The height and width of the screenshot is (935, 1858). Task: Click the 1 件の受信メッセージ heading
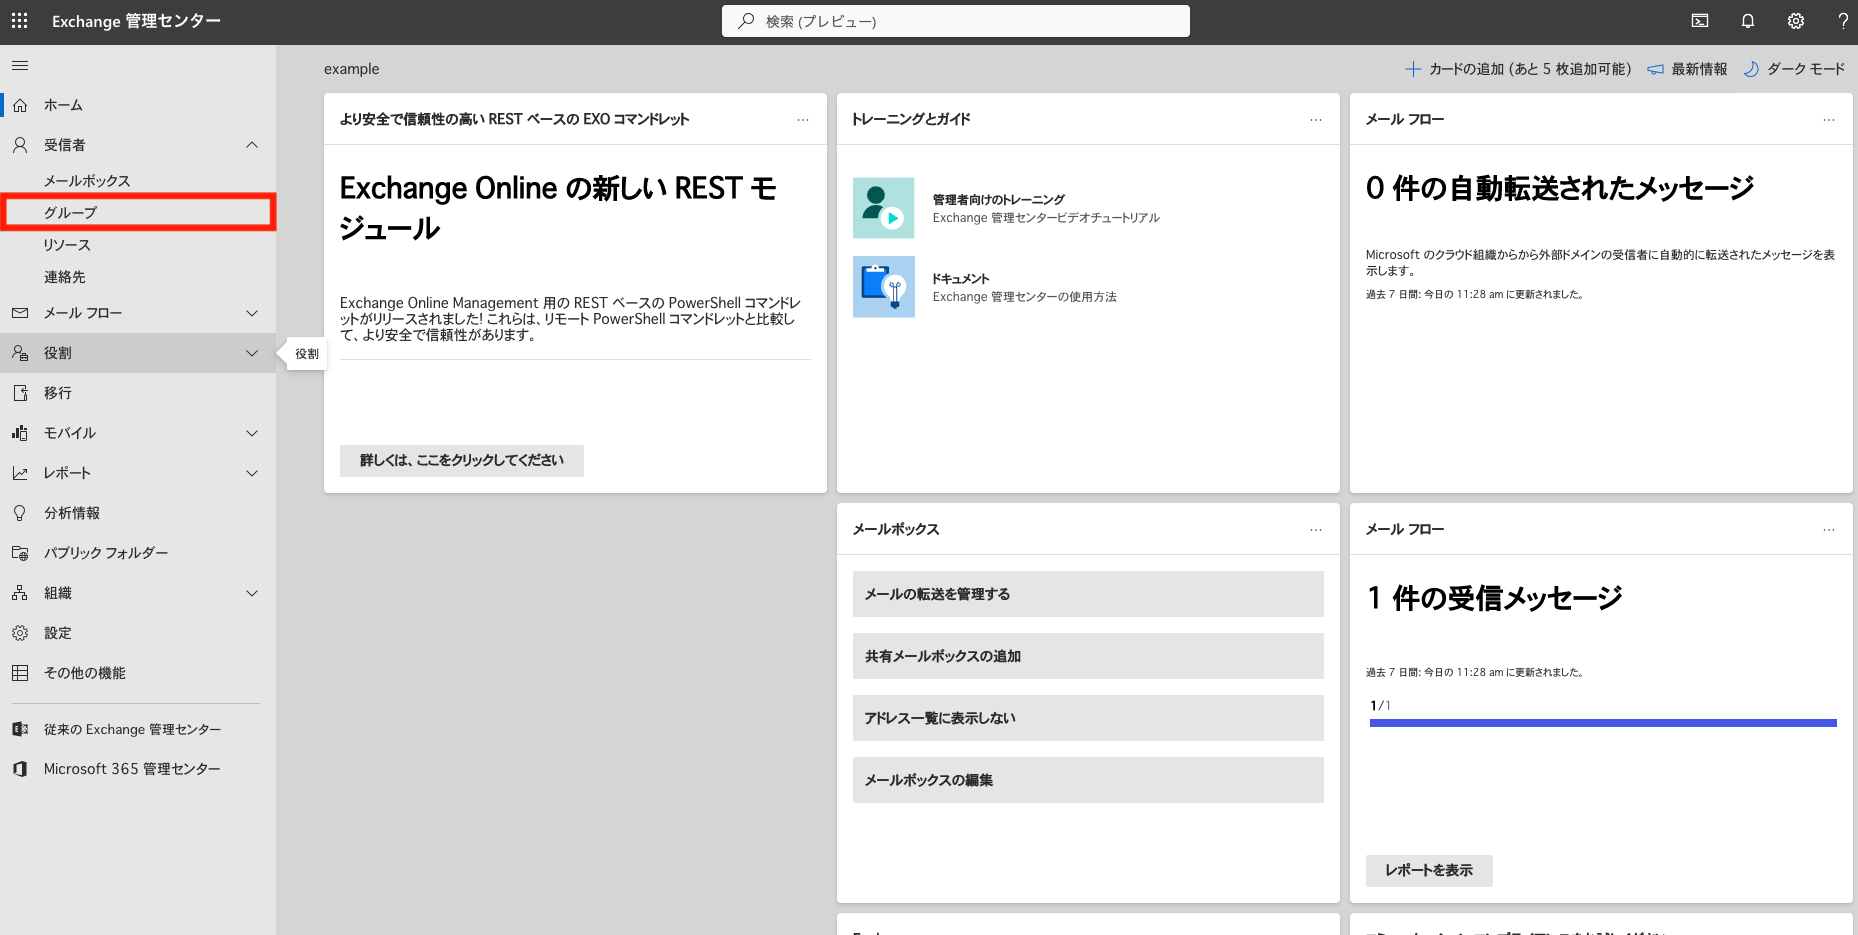click(x=1495, y=598)
